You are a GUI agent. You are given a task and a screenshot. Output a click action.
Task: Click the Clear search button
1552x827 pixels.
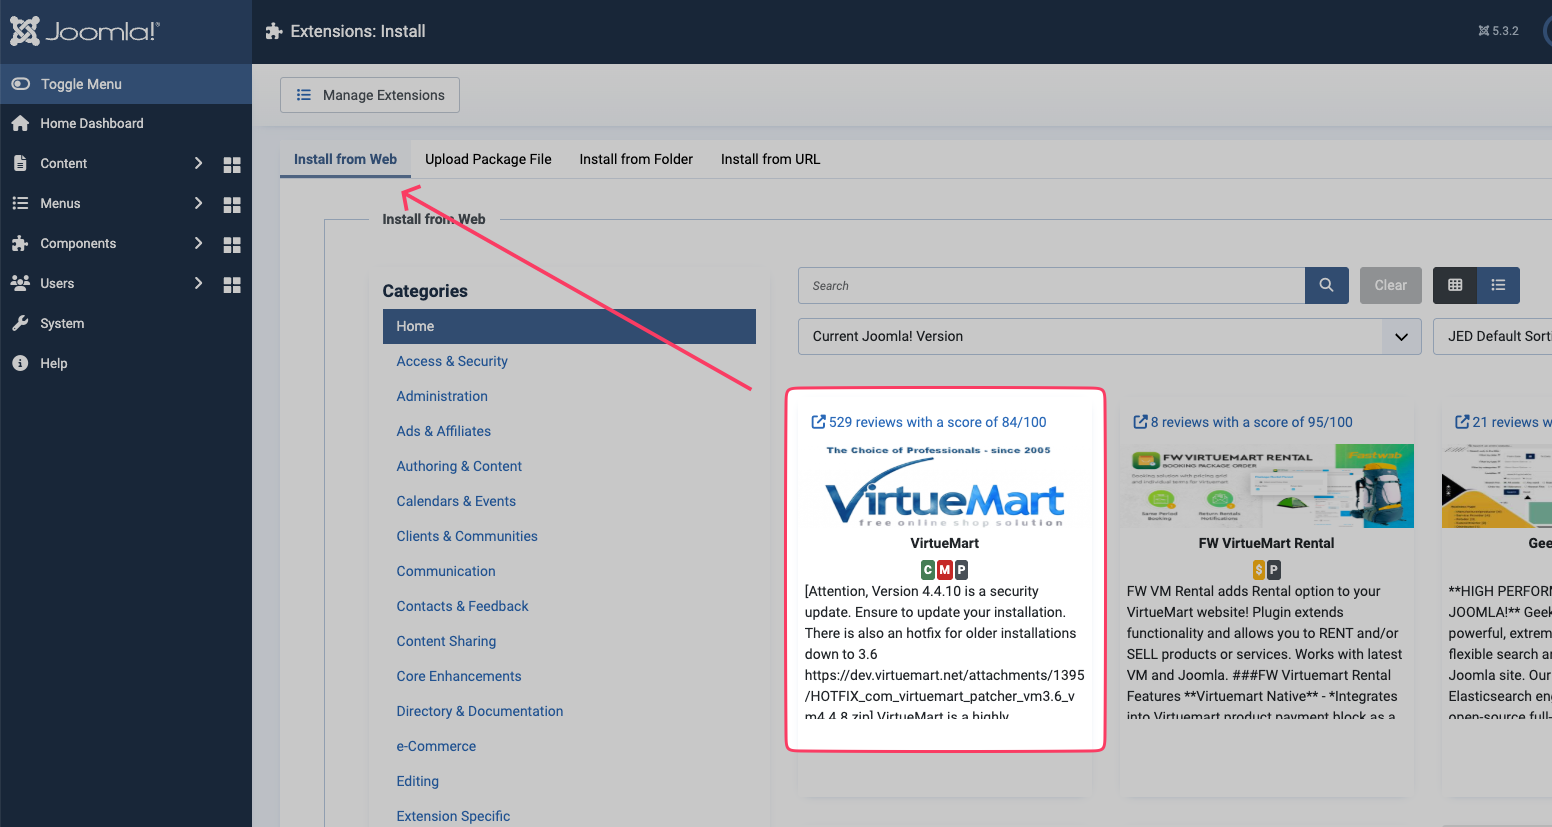1391,285
